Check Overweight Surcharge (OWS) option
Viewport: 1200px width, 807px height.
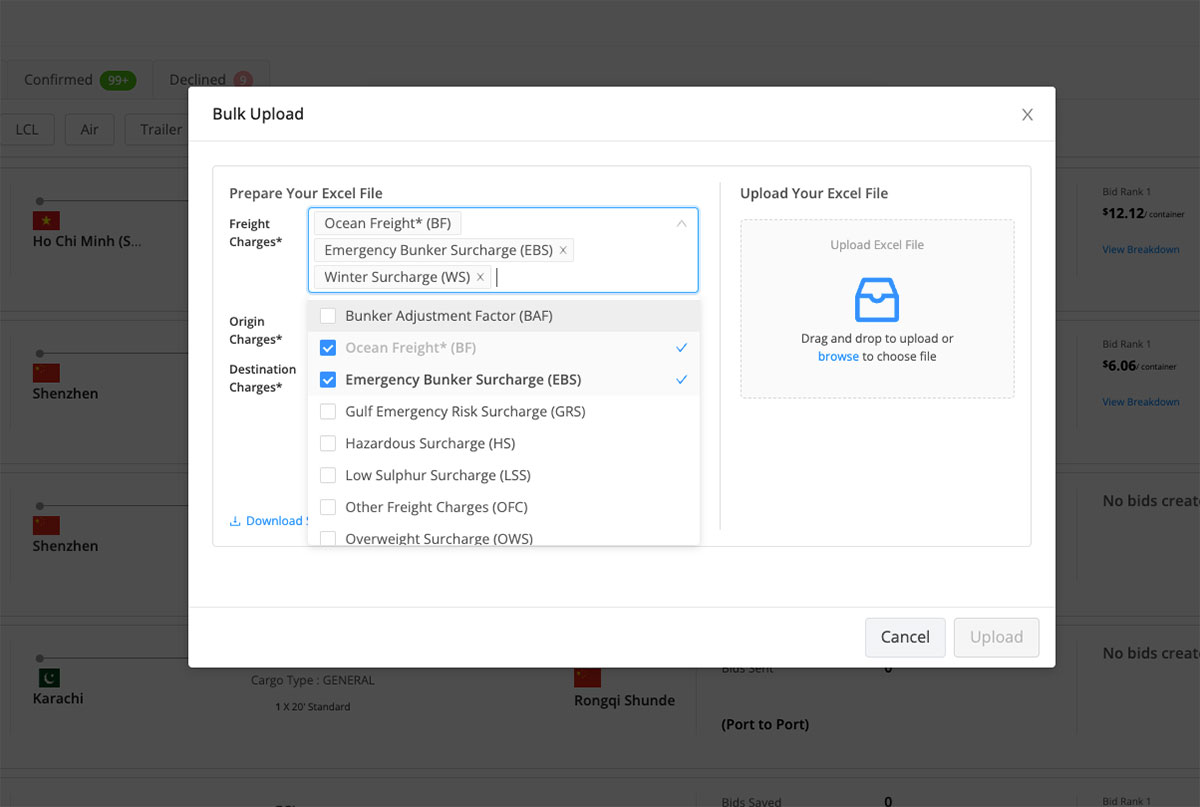click(x=328, y=538)
